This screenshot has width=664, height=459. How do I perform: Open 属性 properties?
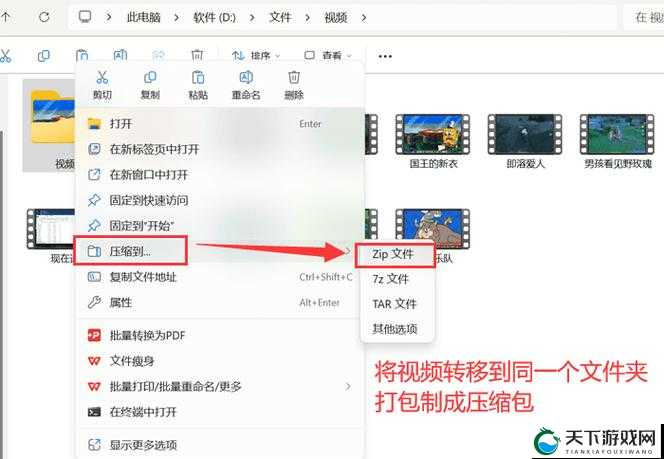[x=219, y=302]
